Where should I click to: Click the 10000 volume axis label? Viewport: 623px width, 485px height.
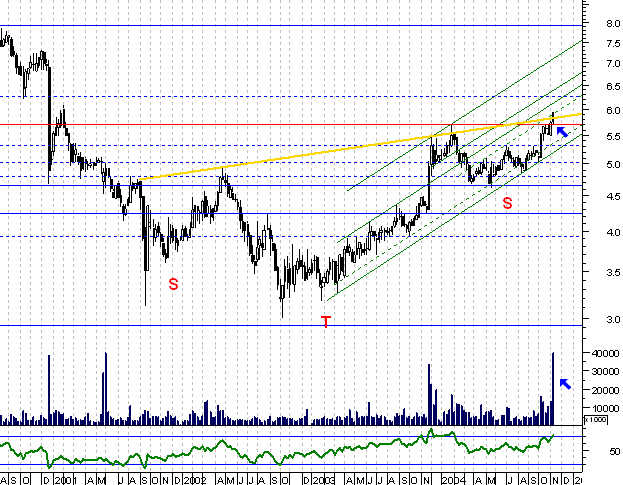coord(600,407)
